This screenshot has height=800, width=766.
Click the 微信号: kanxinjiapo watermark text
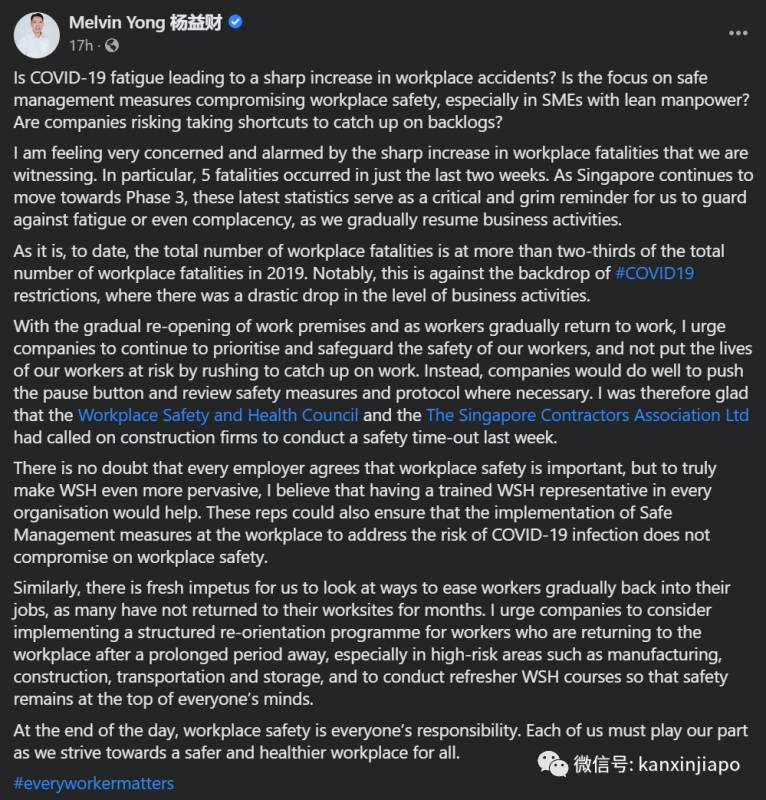(656, 765)
